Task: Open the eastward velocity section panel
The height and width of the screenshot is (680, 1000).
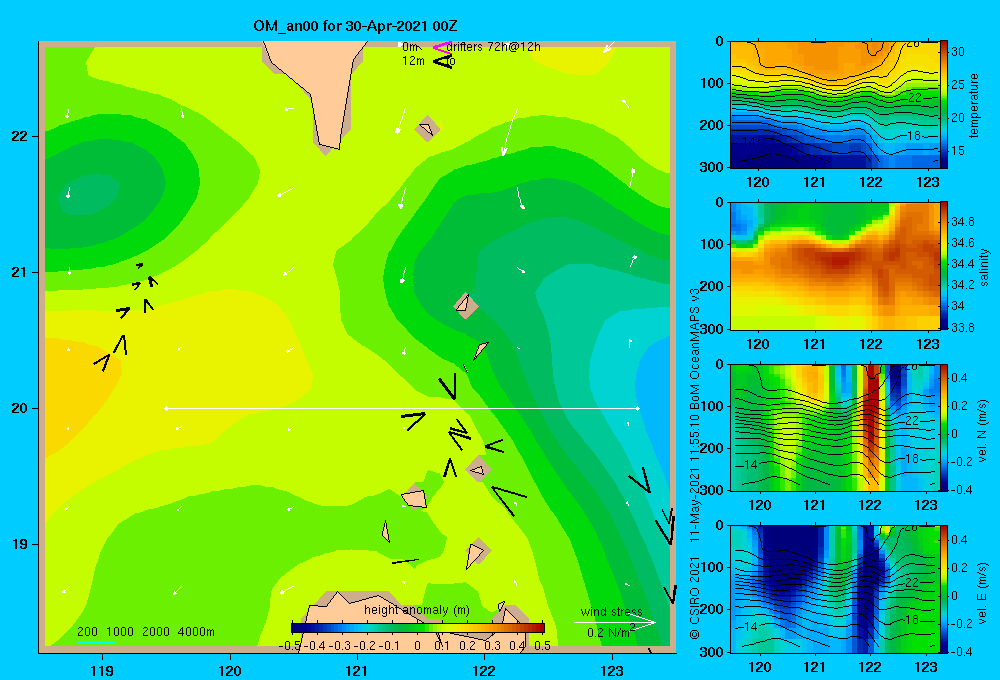Action: [x=834, y=589]
